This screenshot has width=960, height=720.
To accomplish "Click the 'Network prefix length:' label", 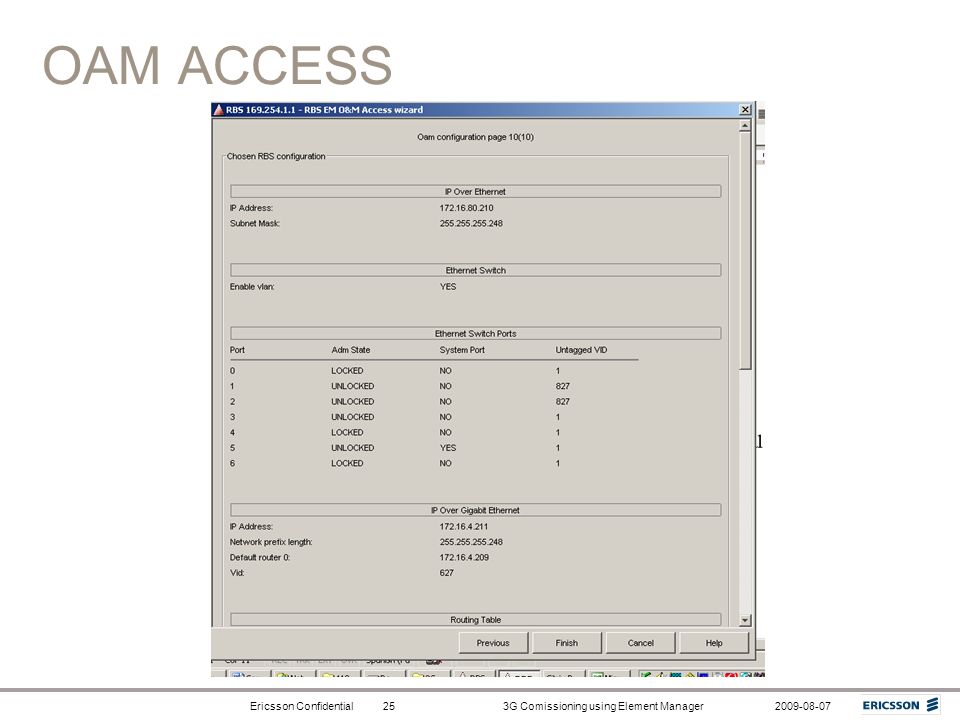I will [x=271, y=542].
